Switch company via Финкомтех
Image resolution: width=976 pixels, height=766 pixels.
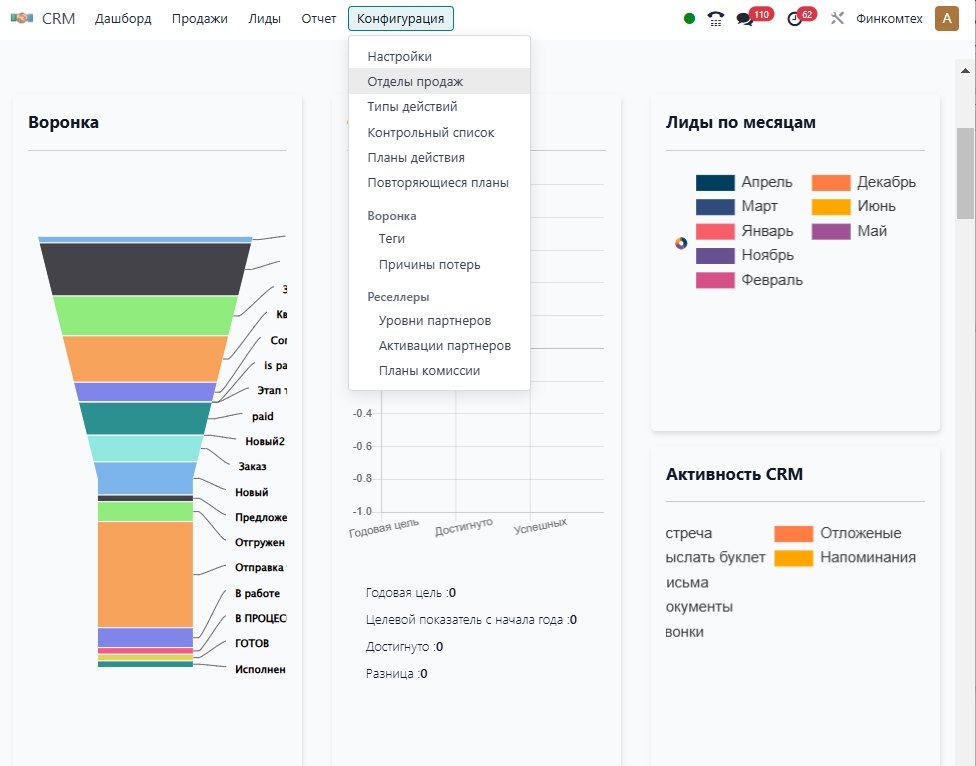pyautogui.click(x=889, y=18)
